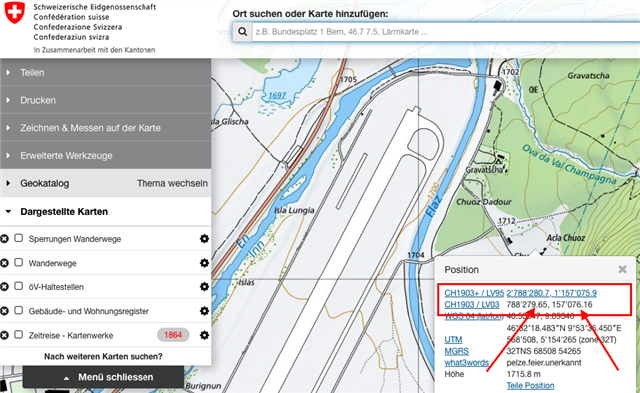The height and width of the screenshot is (393, 640).
Task: Enable Gebäude- und Wohnungsregister checkbox
Action: click(x=18, y=310)
